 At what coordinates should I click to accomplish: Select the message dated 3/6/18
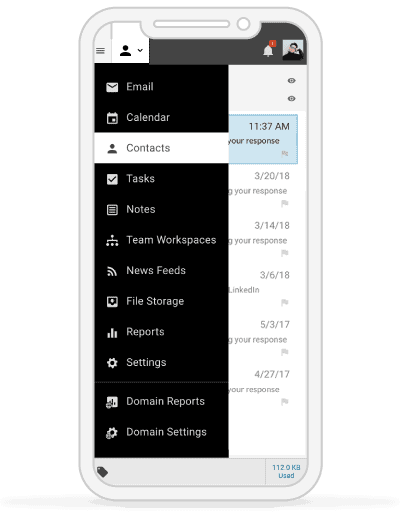pos(263,288)
